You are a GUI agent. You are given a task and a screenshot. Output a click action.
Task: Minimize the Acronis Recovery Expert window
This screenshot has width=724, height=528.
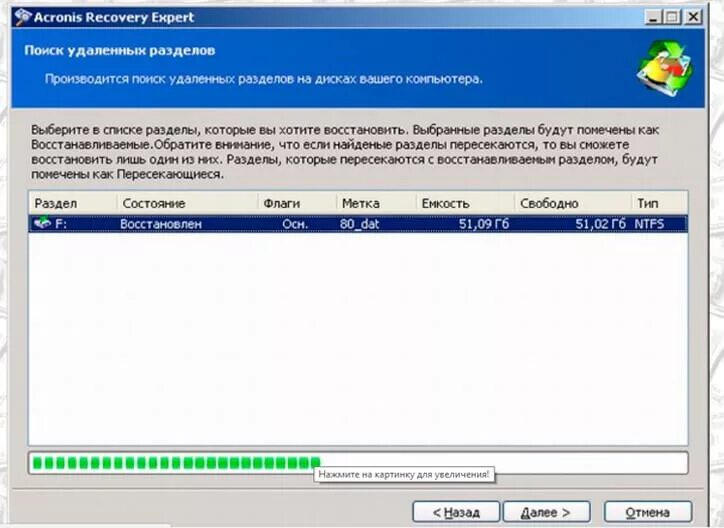coord(653,18)
